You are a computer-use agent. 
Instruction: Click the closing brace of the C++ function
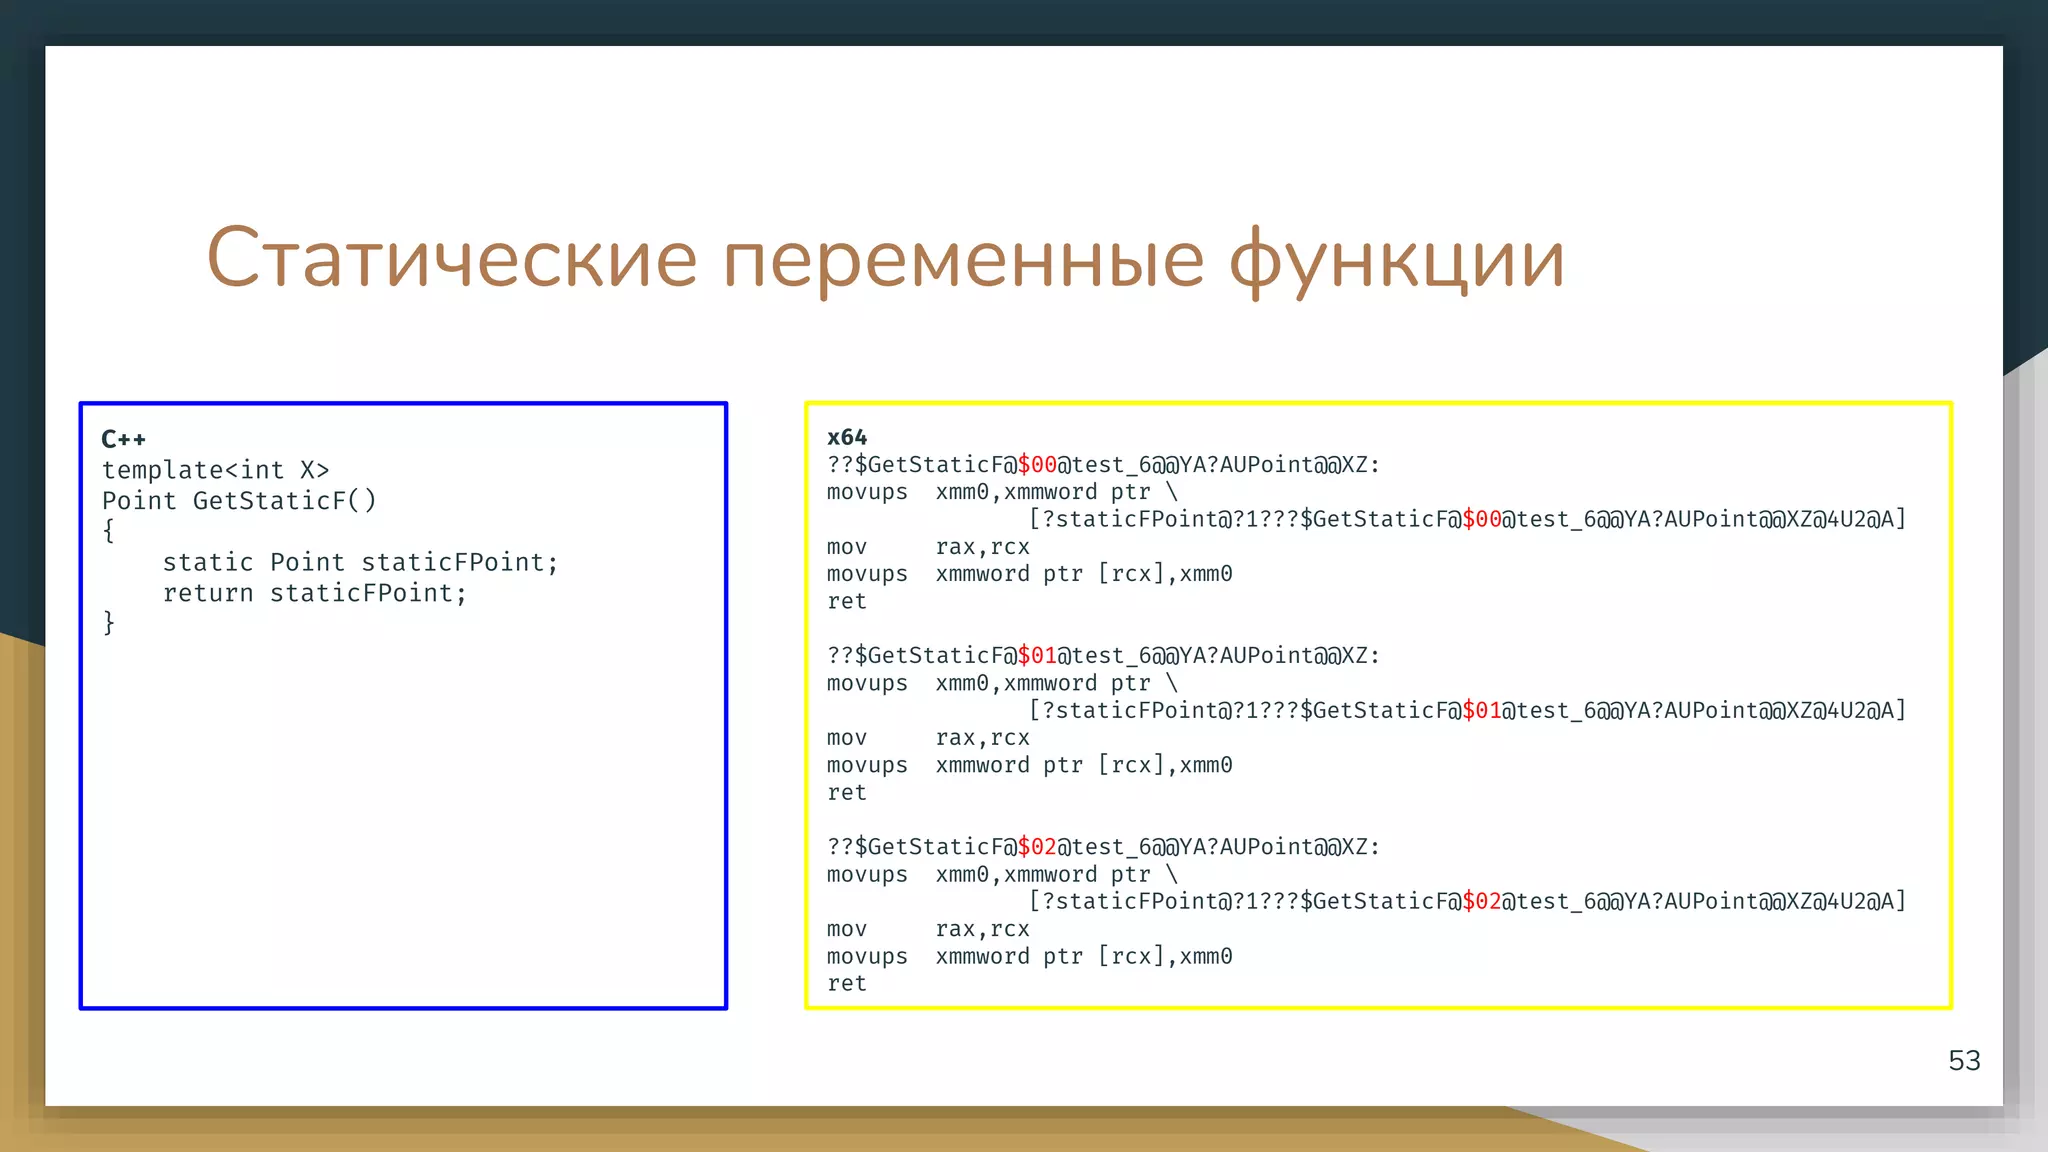[109, 623]
